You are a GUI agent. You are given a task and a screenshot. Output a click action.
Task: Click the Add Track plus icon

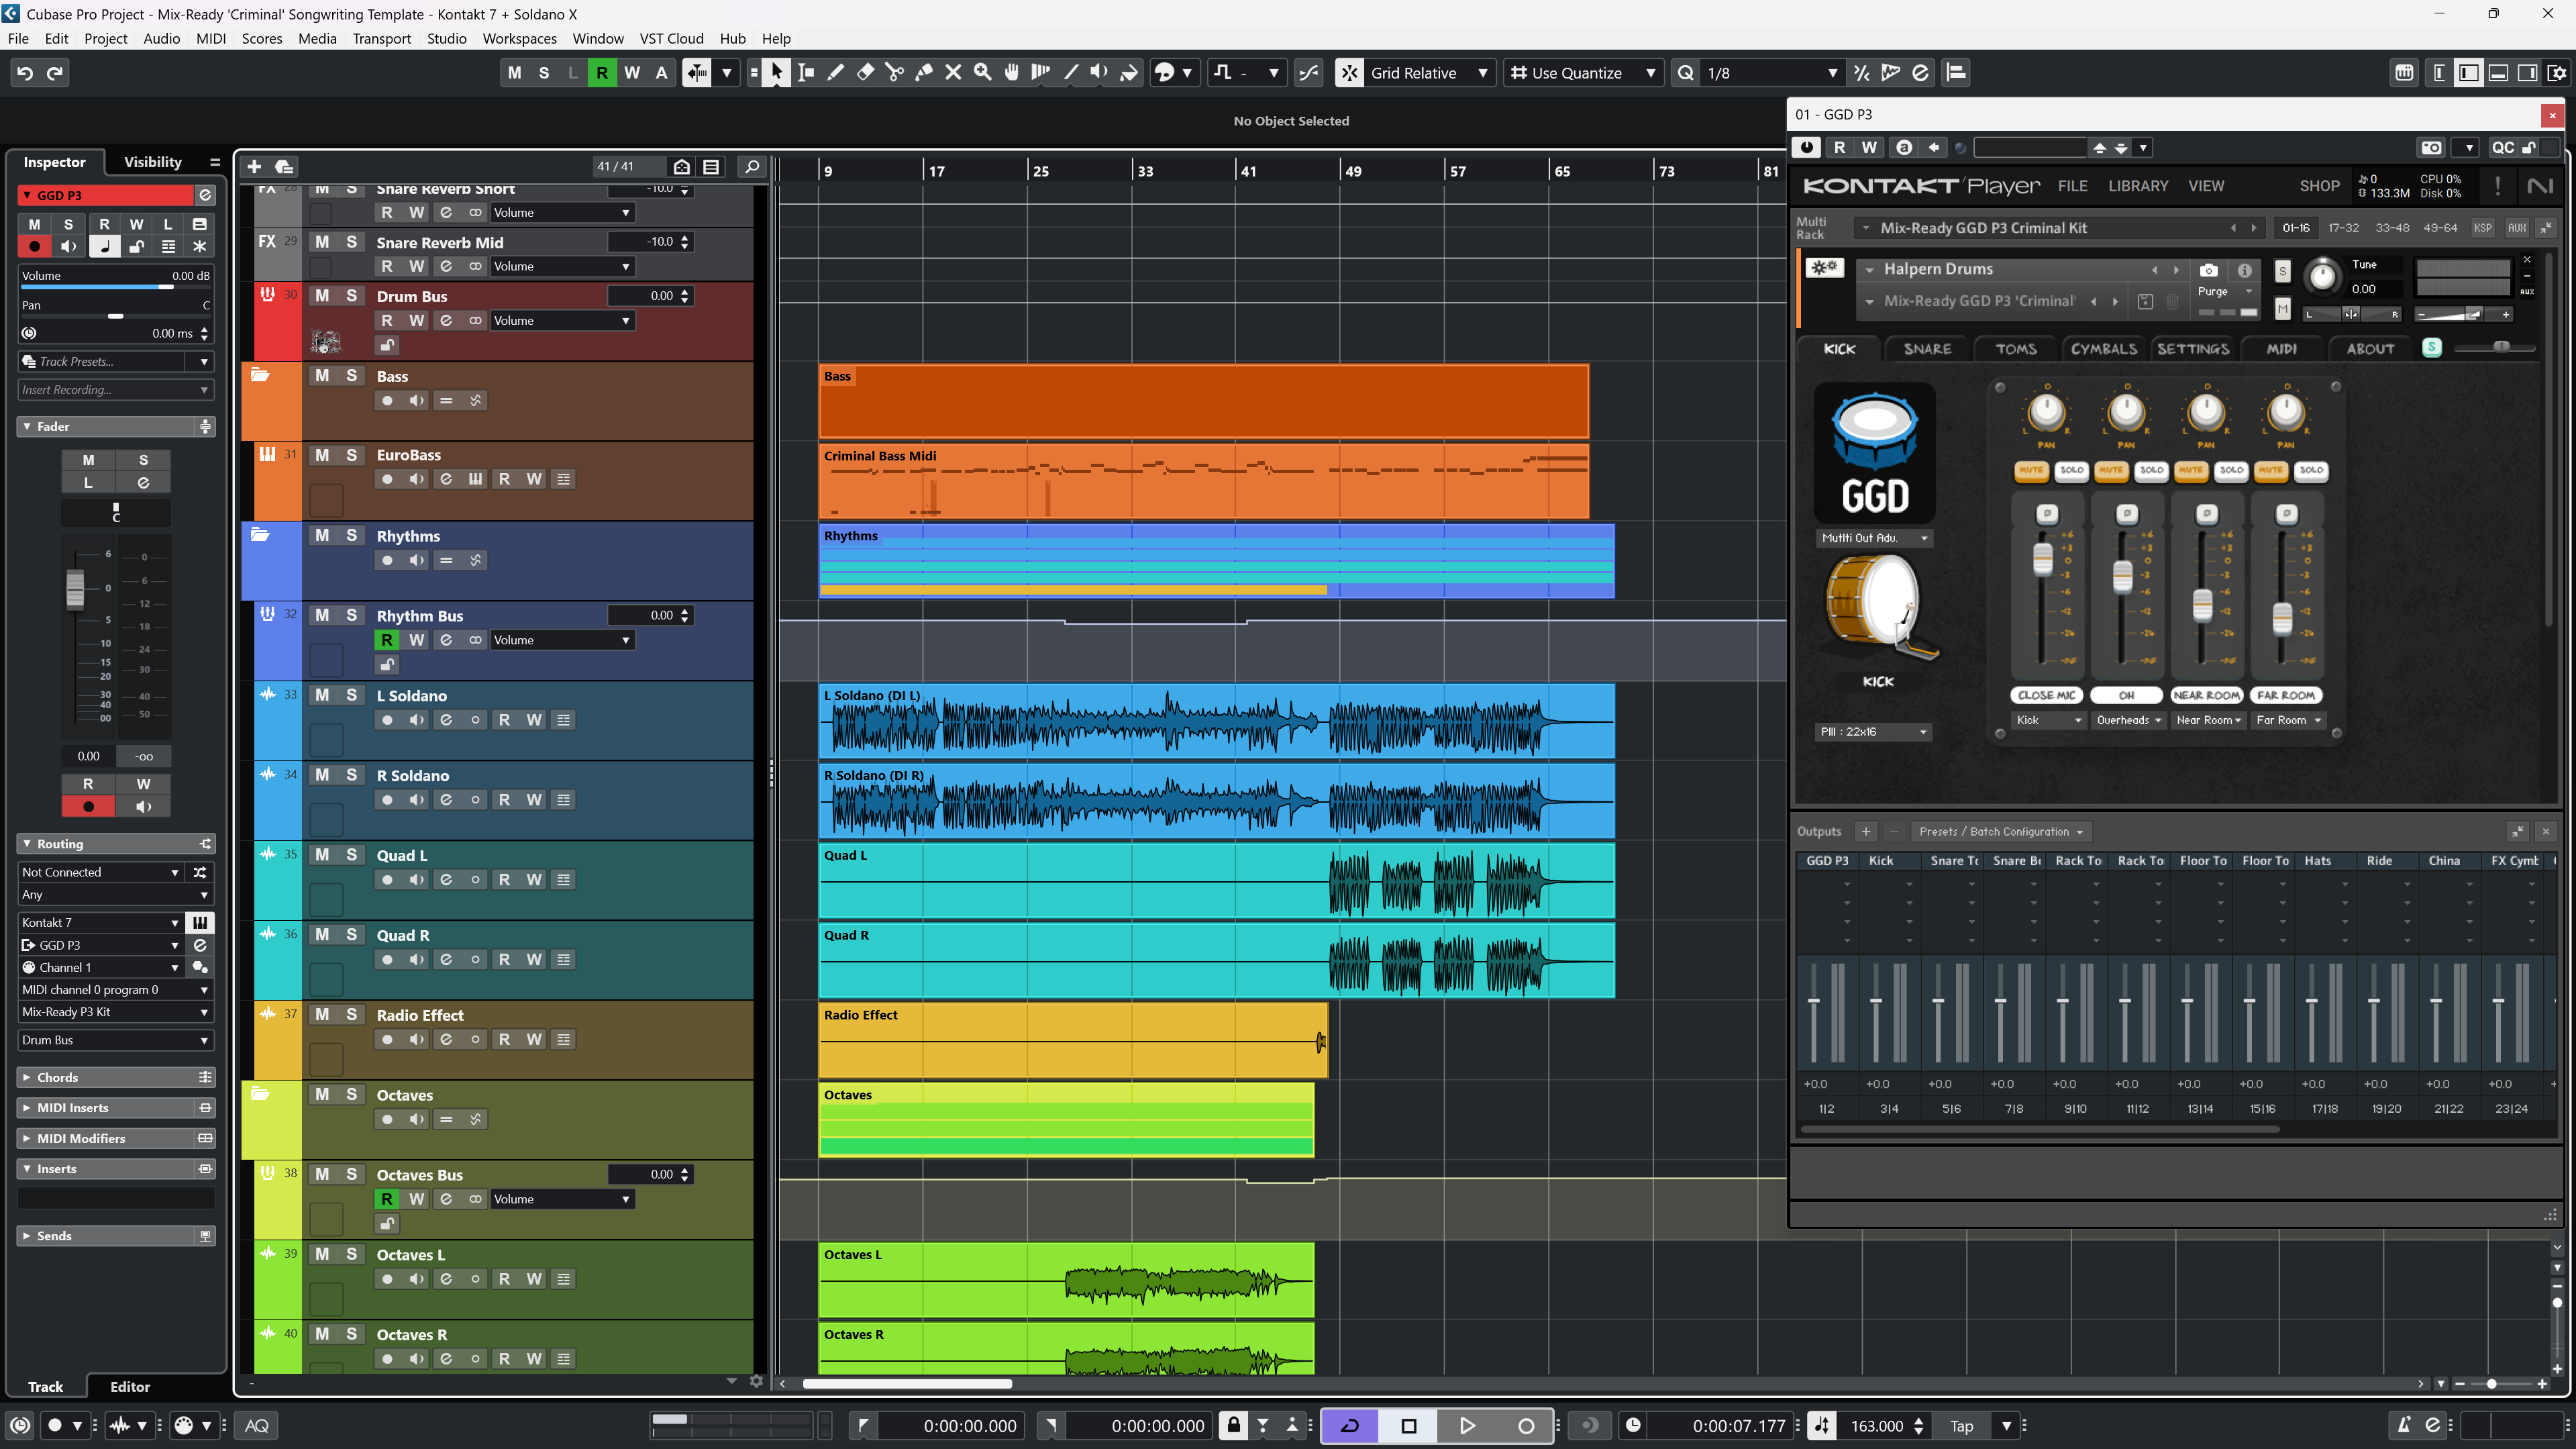point(254,167)
